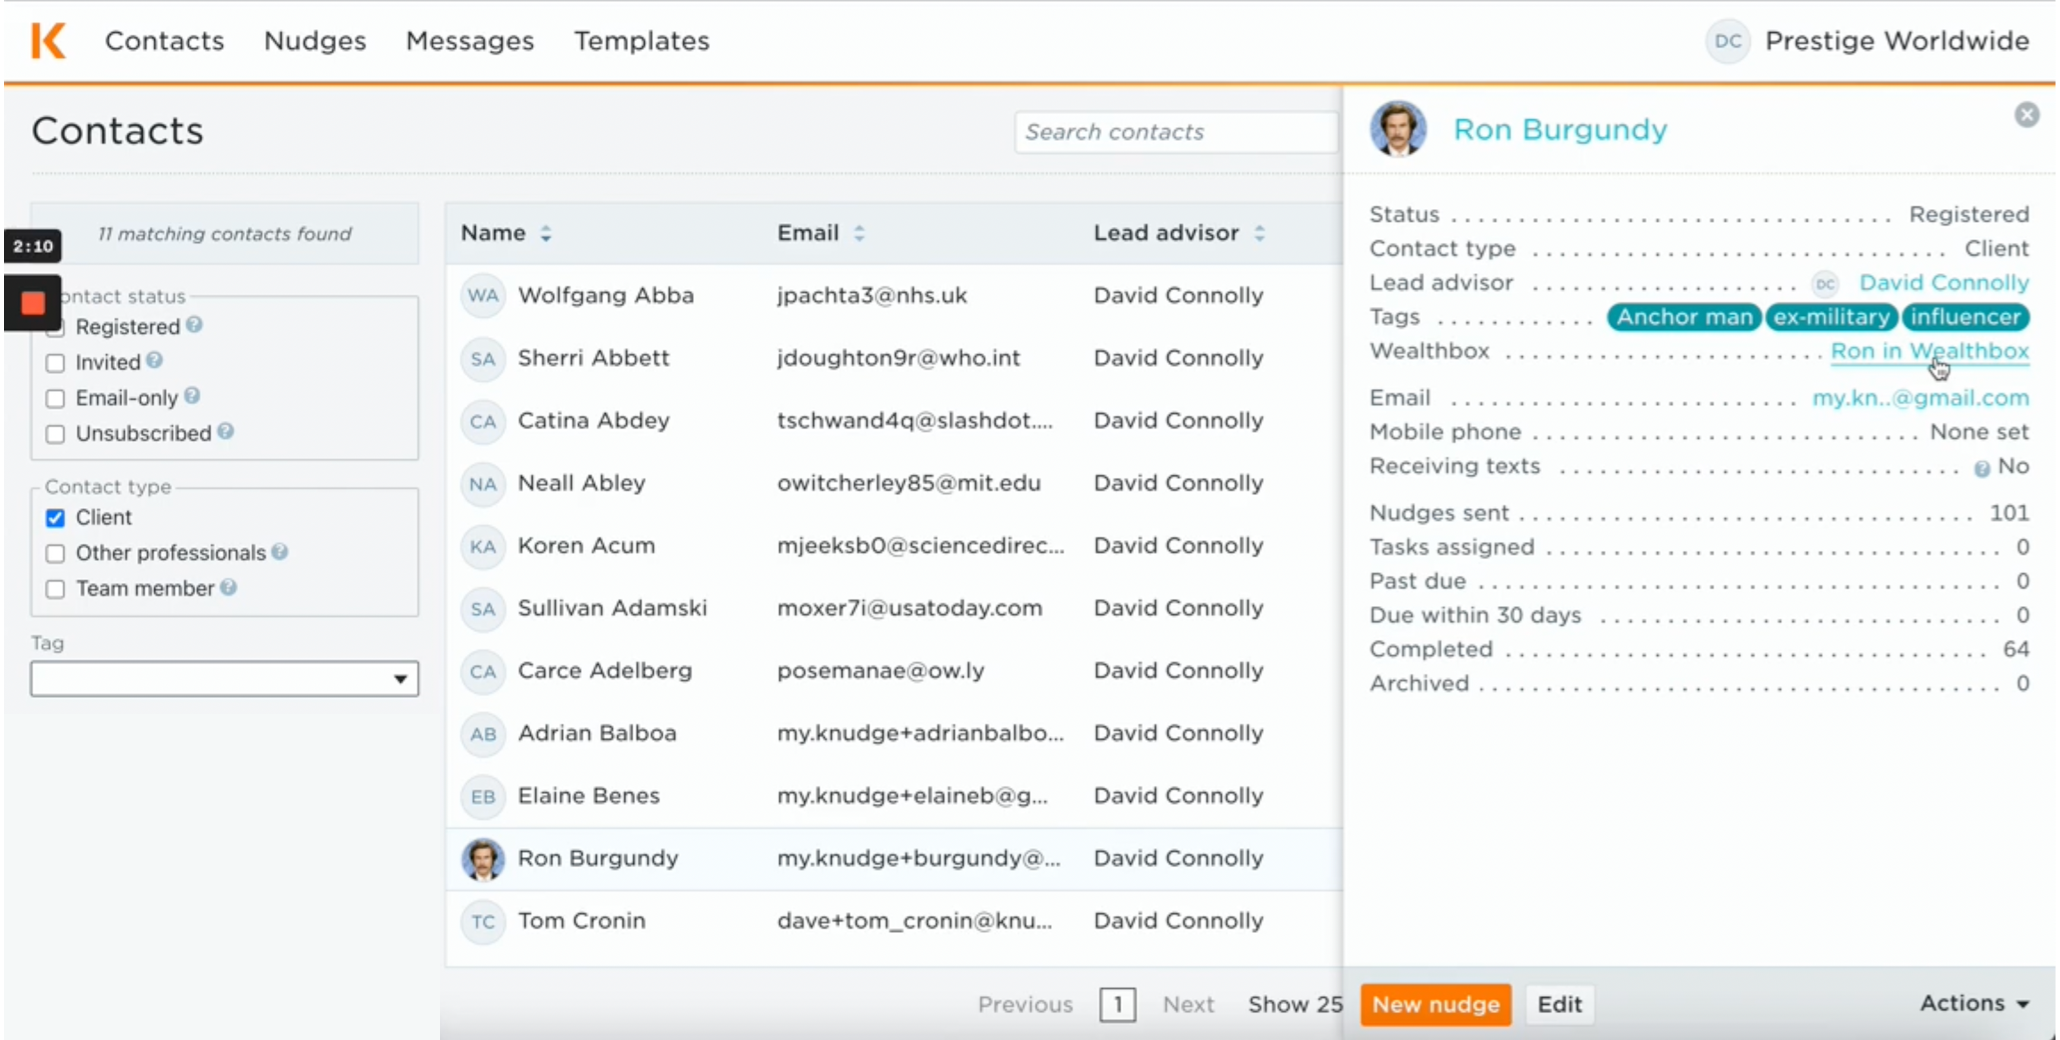Screen dimensions: 2060x1040
Task: Click Ron Burgundy's profile photo in panel
Action: [1398, 129]
